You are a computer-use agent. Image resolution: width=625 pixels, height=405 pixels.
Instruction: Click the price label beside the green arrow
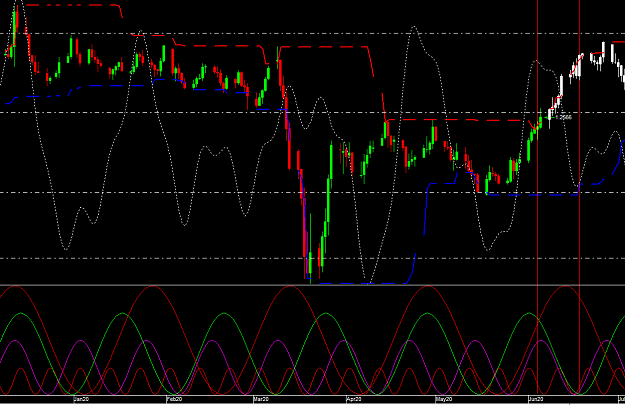tap(563, 118)
